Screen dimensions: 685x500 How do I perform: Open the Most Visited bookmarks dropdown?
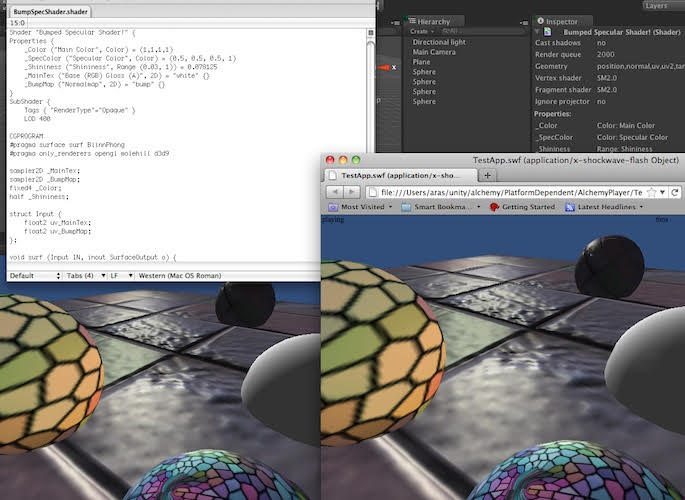coord(361,207)
